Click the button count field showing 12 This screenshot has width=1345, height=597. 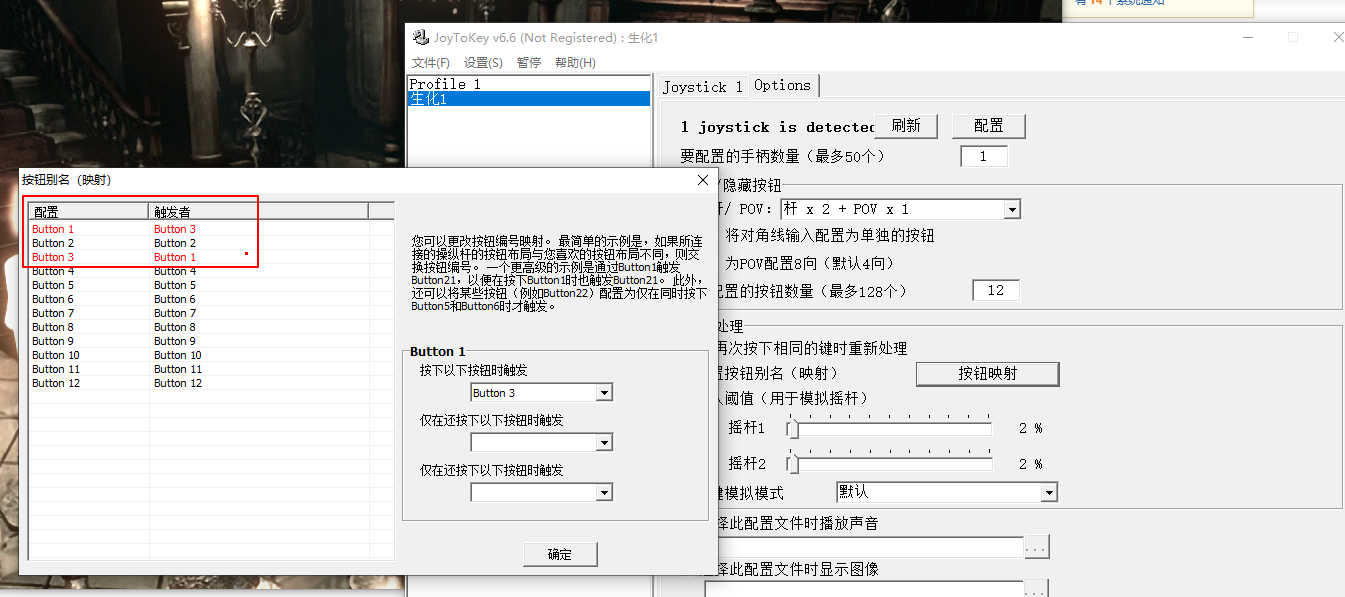pyautogui.click(x=996, y=290)
